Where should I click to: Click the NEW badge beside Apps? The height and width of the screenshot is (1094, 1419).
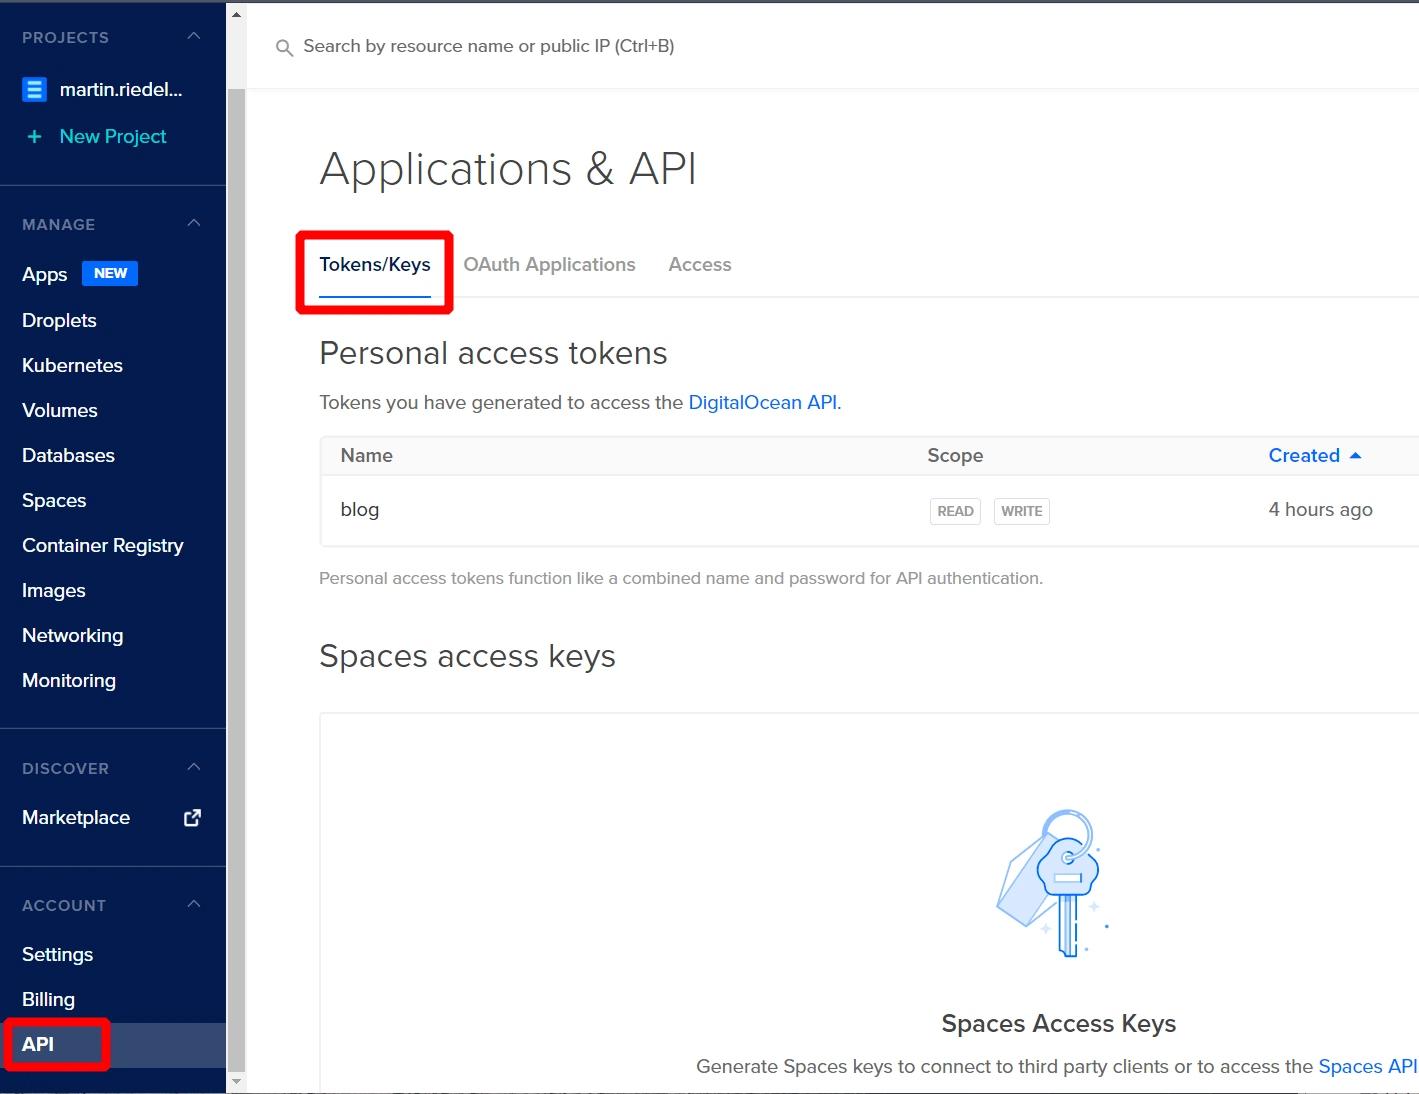110,274
